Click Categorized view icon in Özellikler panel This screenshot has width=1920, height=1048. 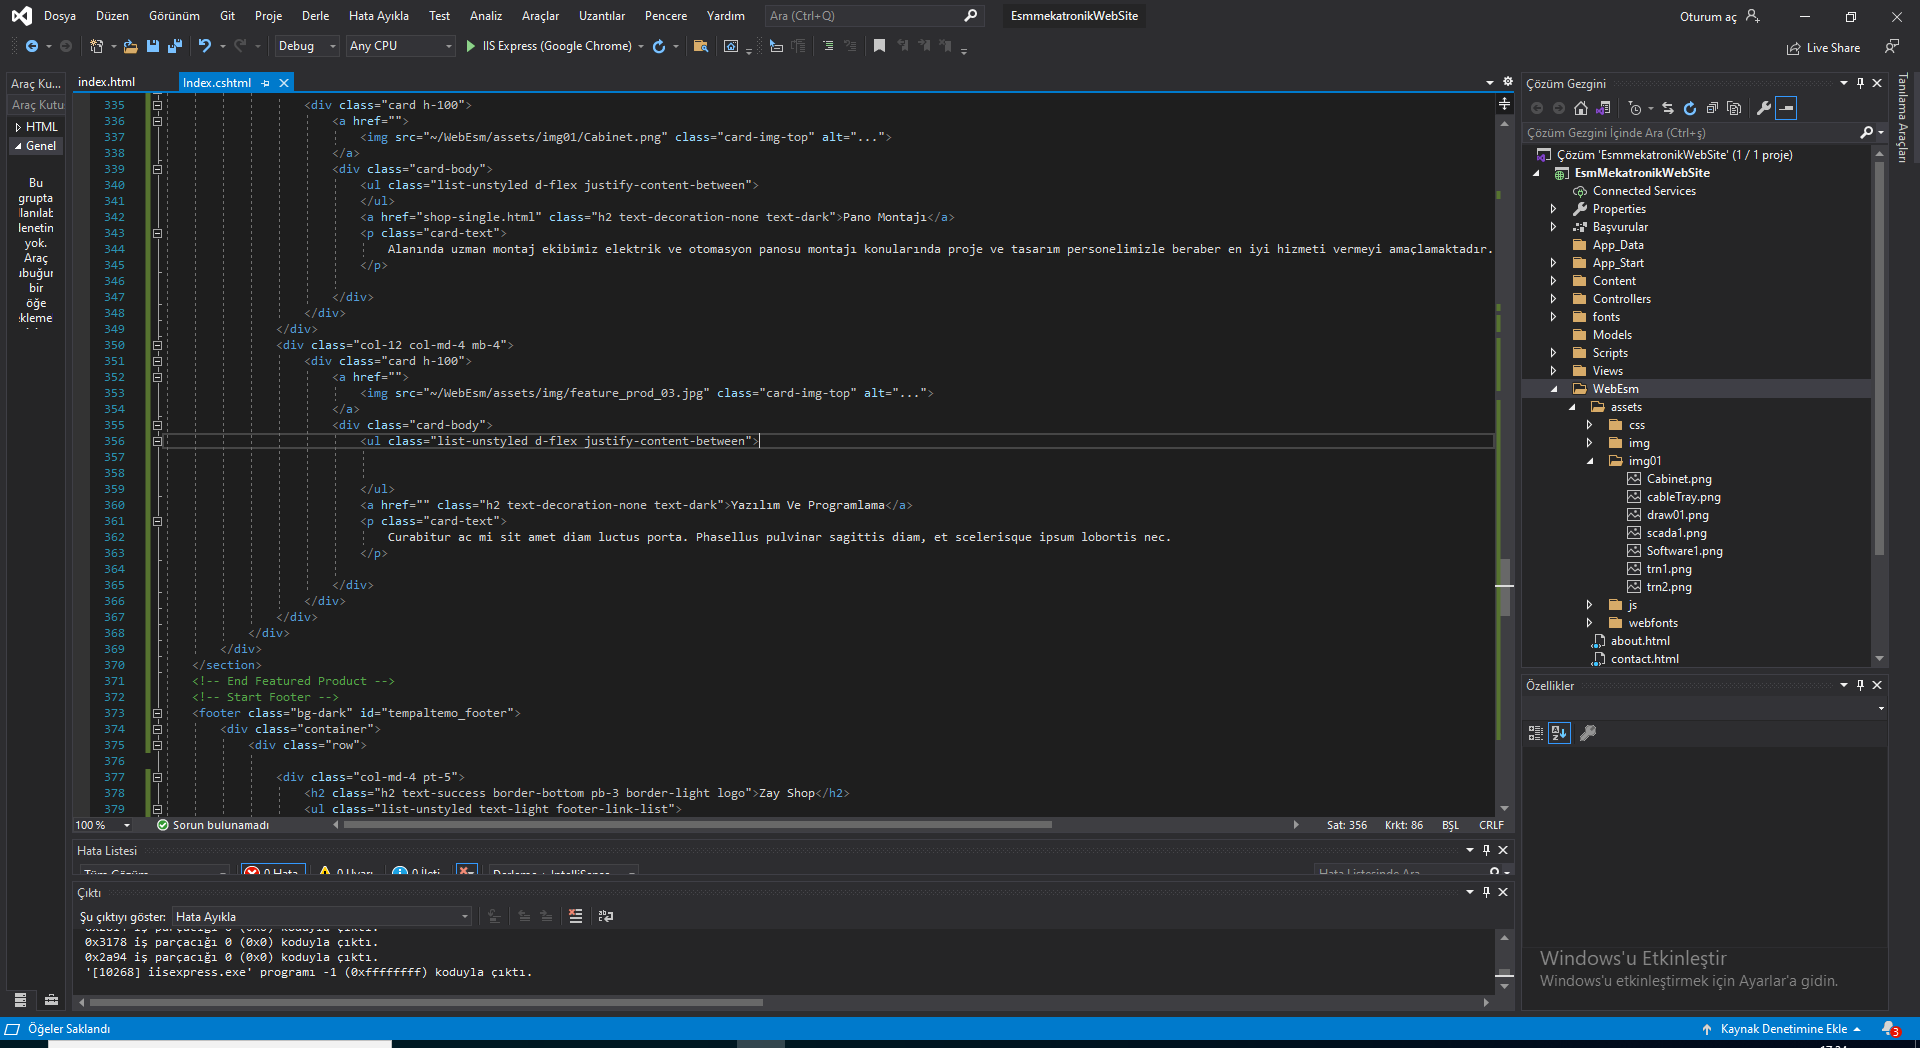tap(1536, 733)
